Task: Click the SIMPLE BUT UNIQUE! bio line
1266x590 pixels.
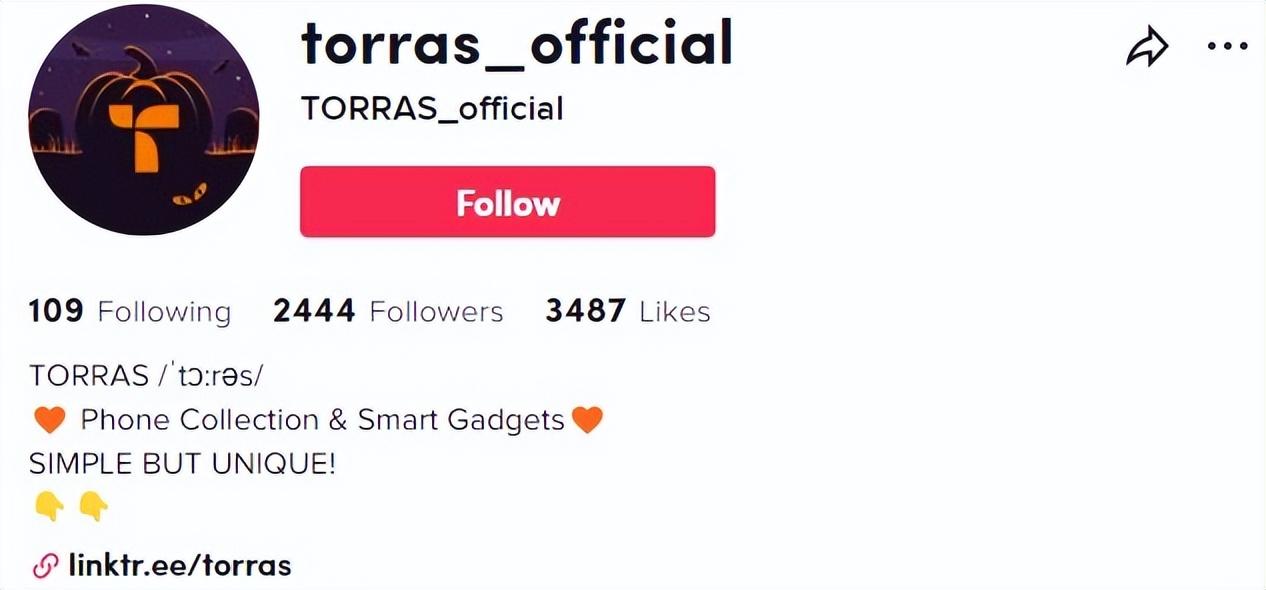Action: (x=183, y=464)
